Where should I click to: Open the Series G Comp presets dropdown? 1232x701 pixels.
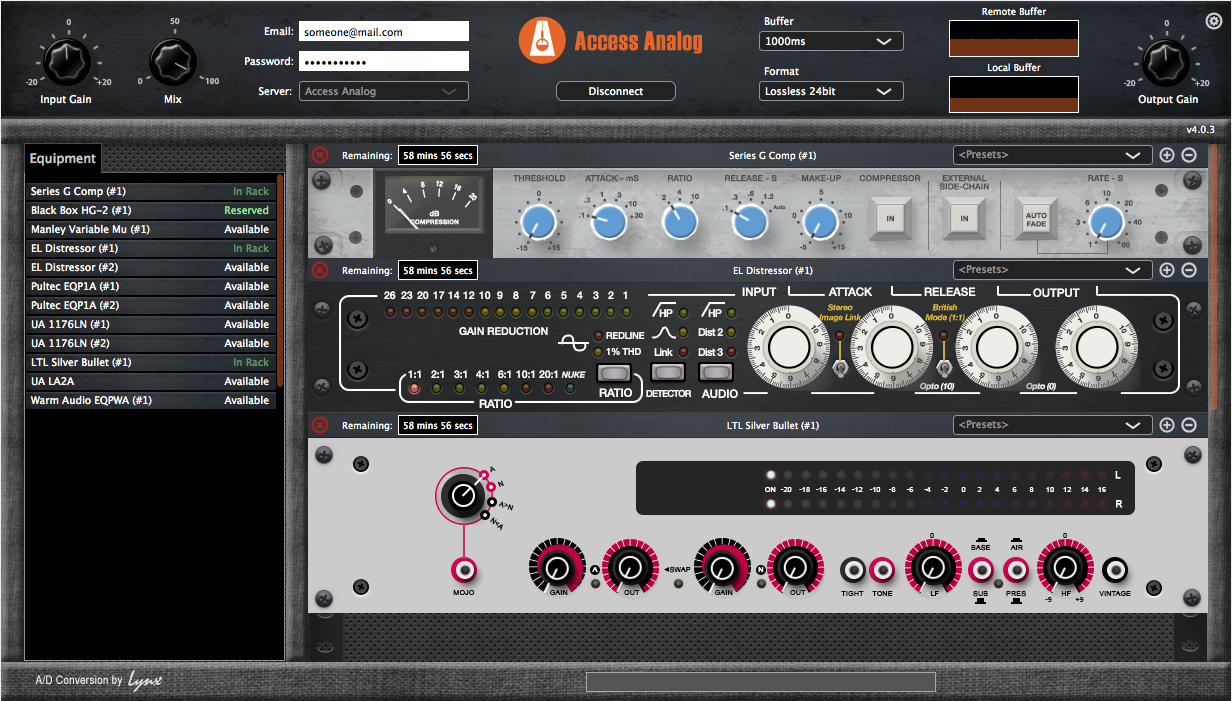click(x=1051, y=155)
